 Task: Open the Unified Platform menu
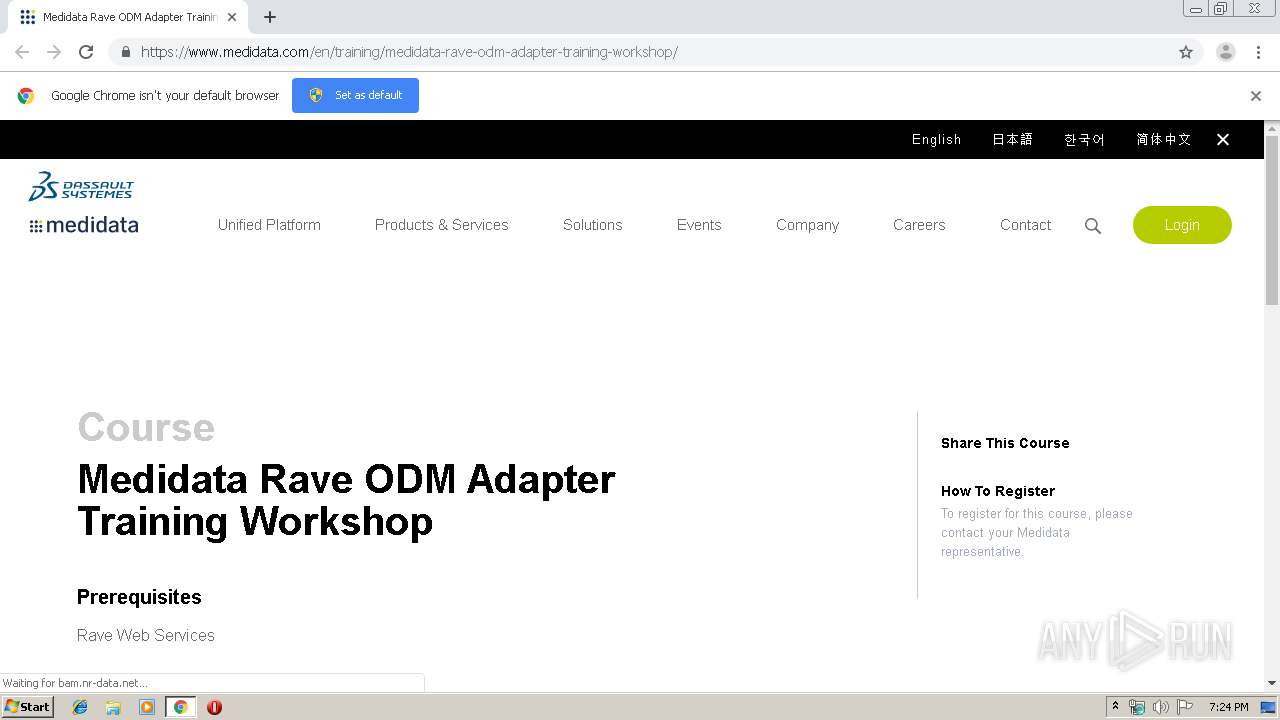[x=269, y=225]
